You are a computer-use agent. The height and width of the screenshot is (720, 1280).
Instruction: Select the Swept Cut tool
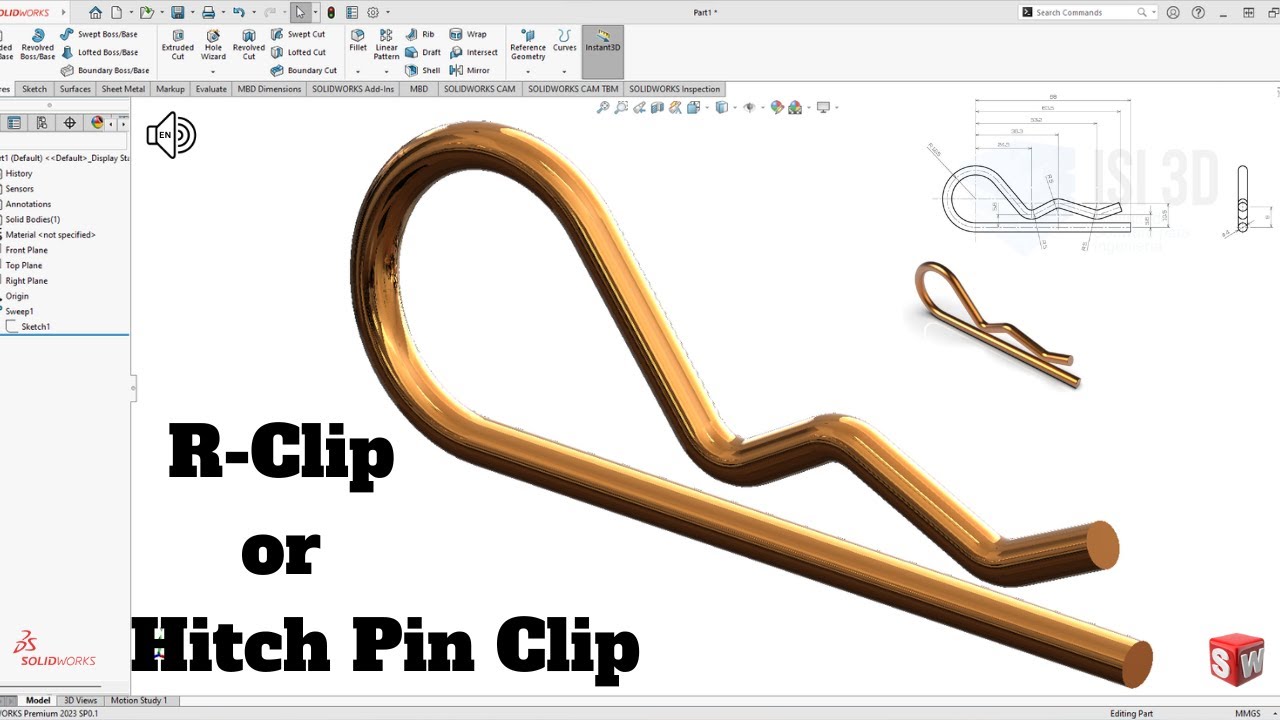point(298,34)
